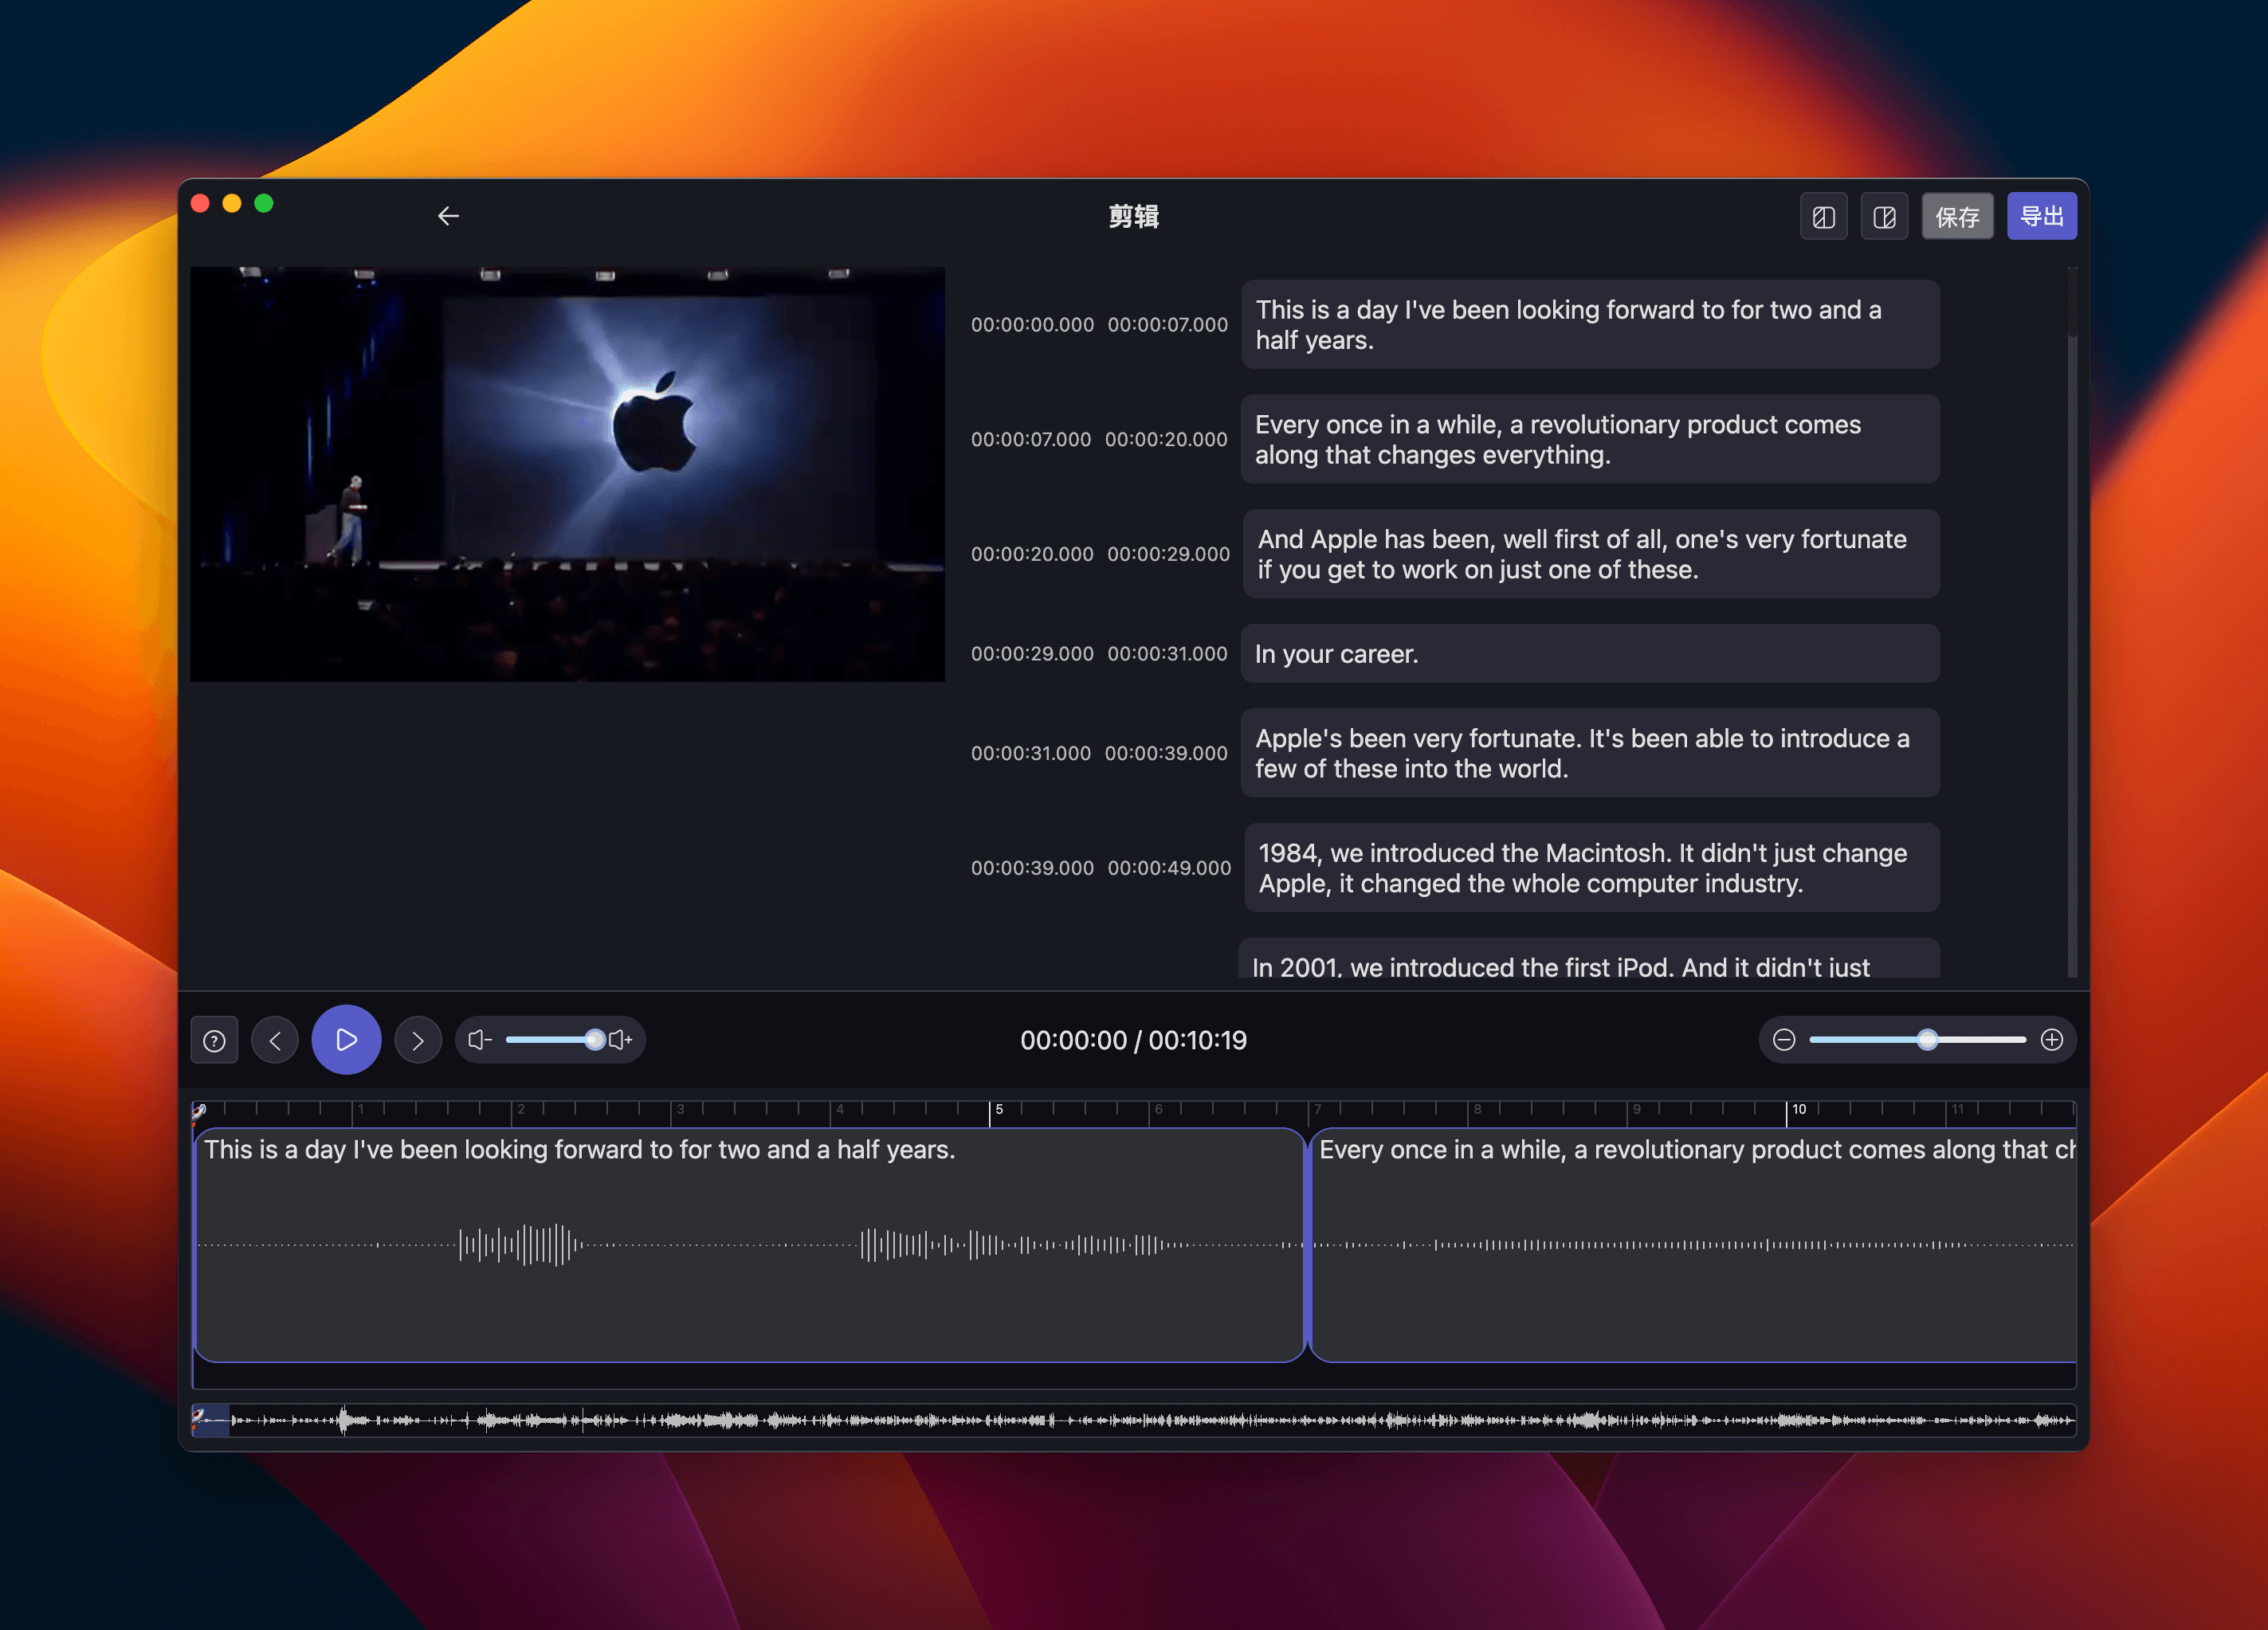Click start time 00:00:00.000

coord(1032,325)
